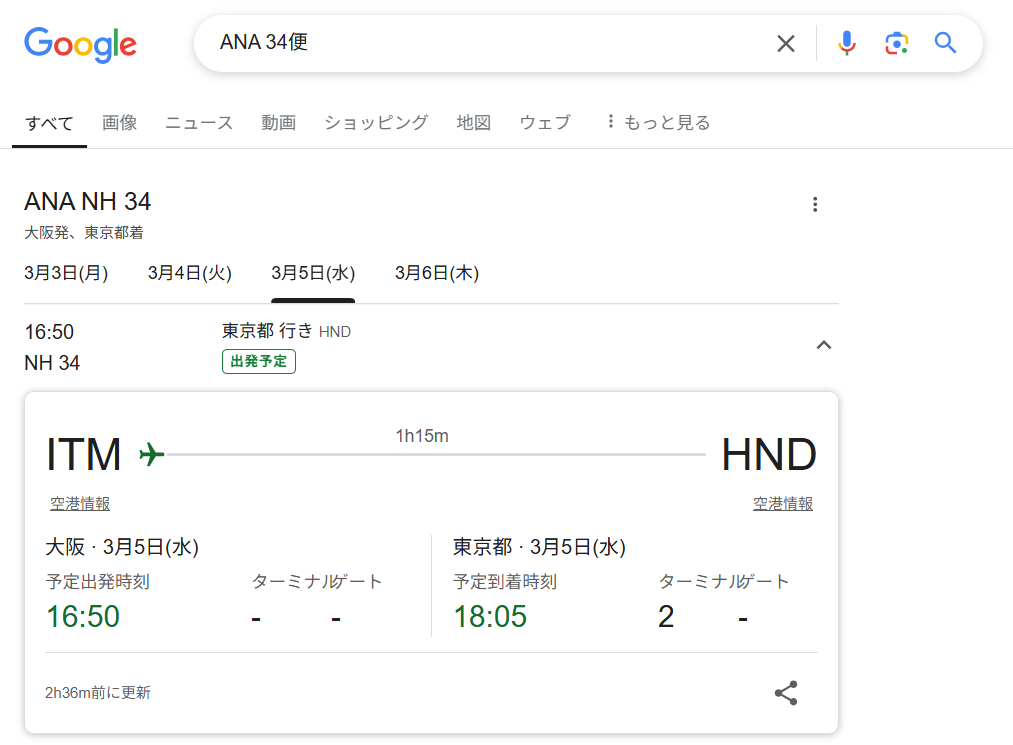This screenshot has width=1013, height=745.
Task: Share flight status with share icon
Action: click(x=786, y=693)
